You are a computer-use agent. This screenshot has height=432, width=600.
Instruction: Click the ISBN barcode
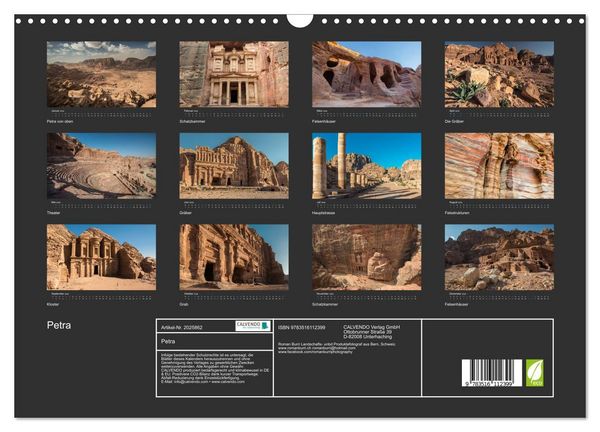tap(492, 373)
